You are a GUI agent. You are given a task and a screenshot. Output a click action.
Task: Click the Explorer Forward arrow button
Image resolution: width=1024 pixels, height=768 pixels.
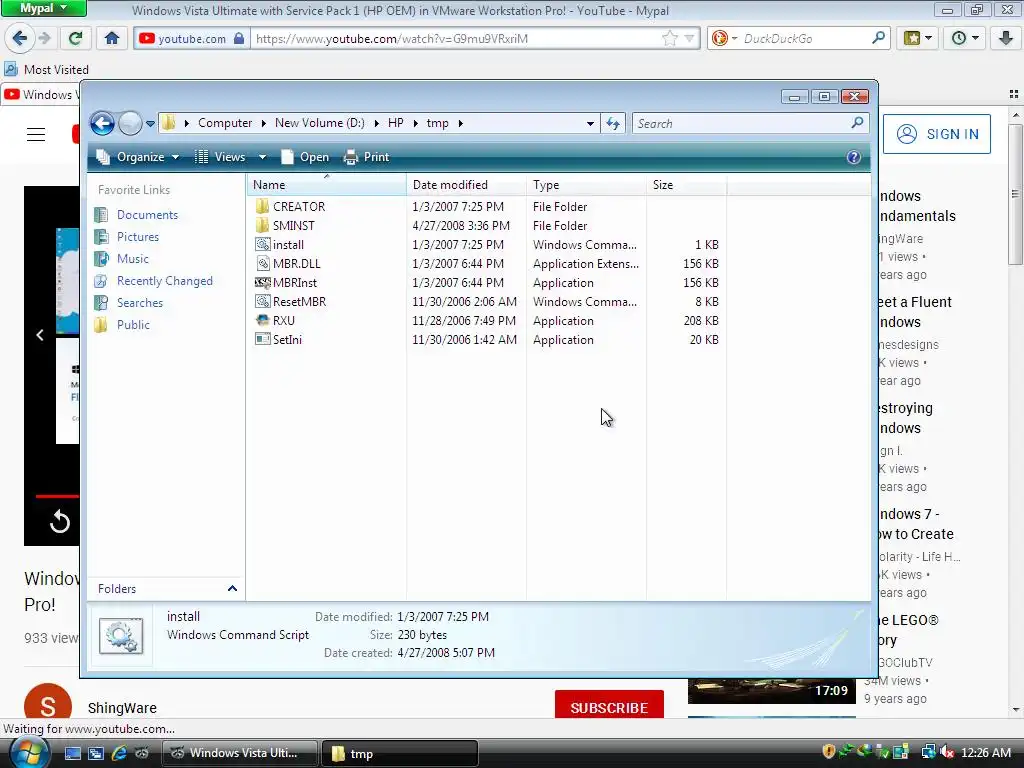pyautogui.click(x=130, y=123)
